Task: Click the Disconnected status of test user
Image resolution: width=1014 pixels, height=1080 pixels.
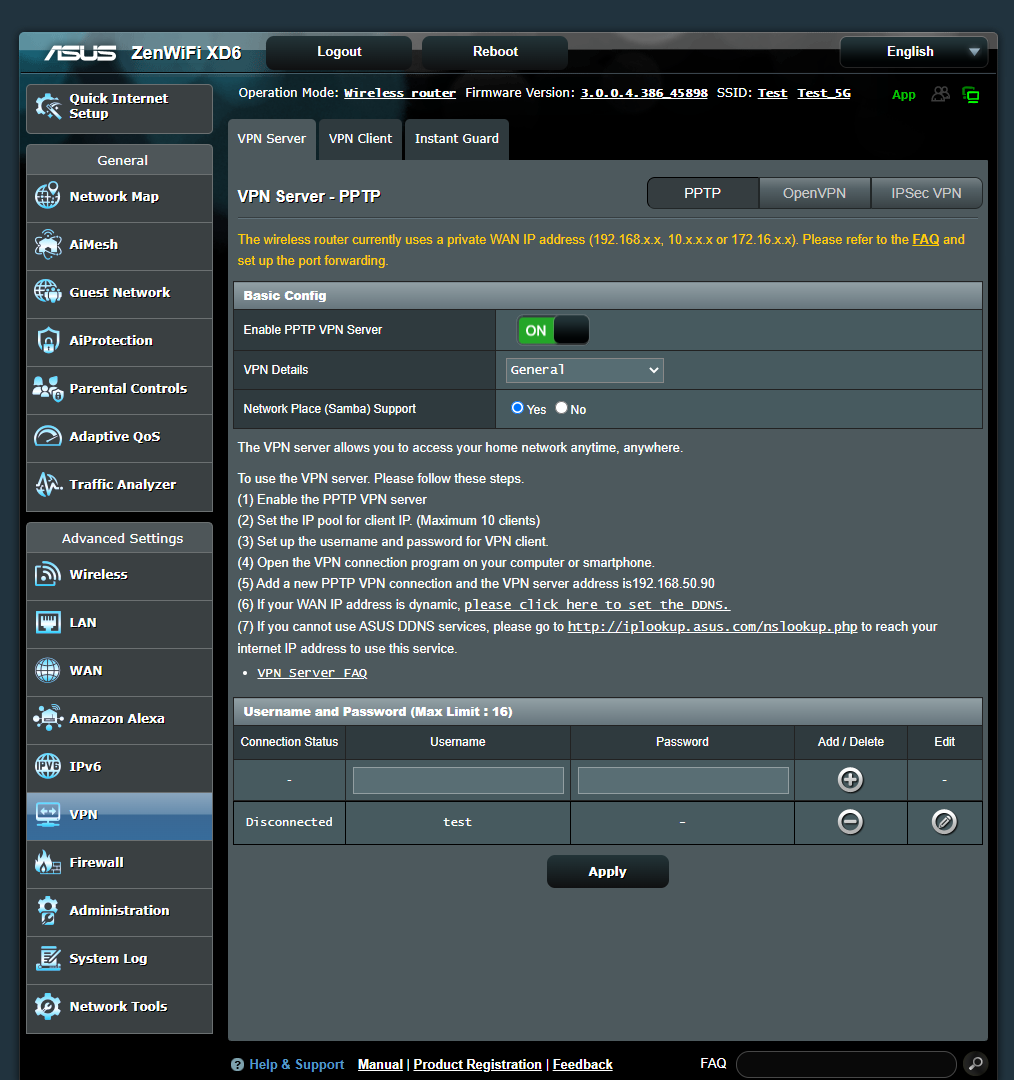Action: [289, 822]
